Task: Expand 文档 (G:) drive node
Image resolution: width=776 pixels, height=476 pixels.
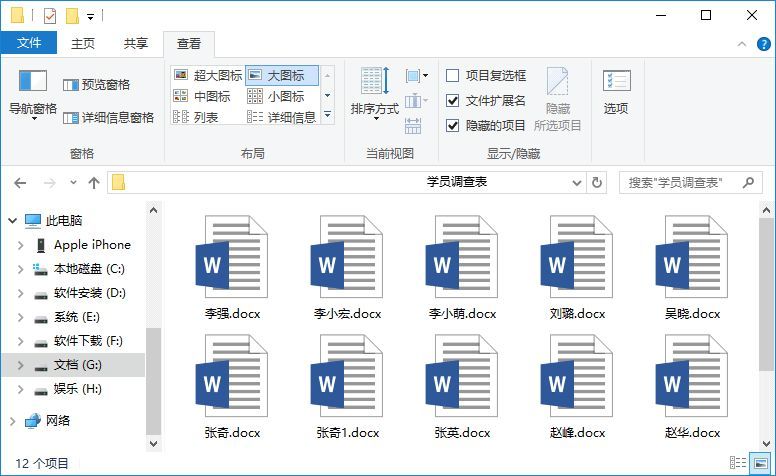Action: coord(20,365)
